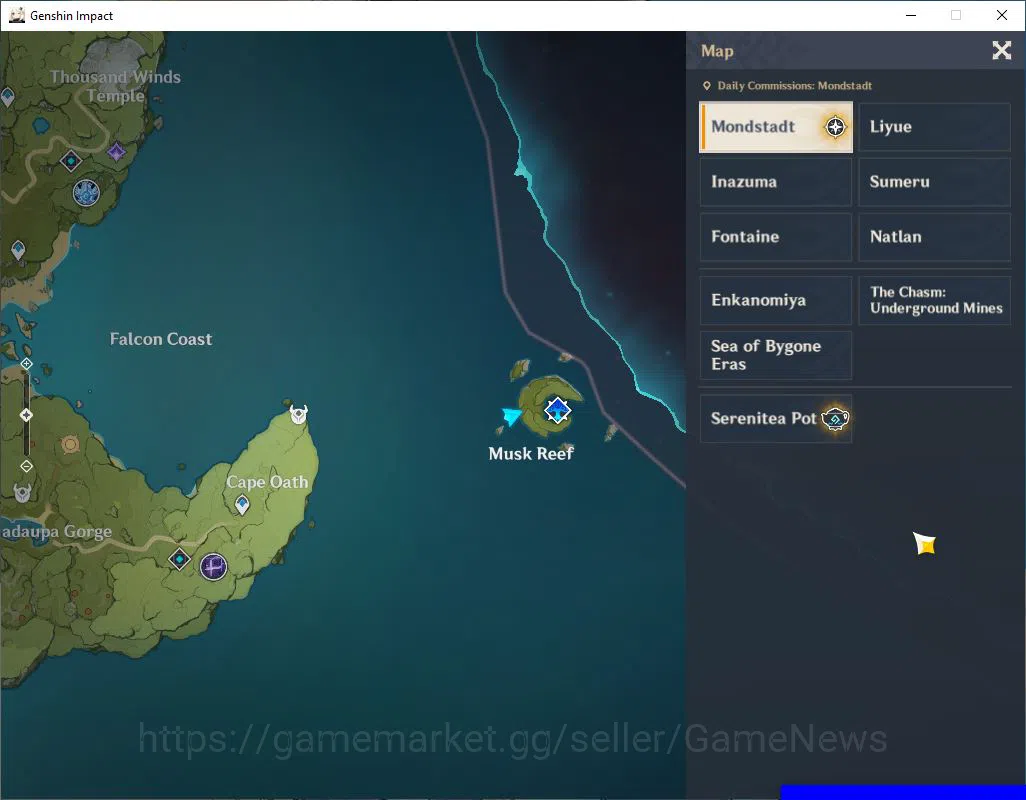Click the zoom-out minus button on map slider
Image resolution: width=1026 pixels, height=800 pixels.
point(26,466)
